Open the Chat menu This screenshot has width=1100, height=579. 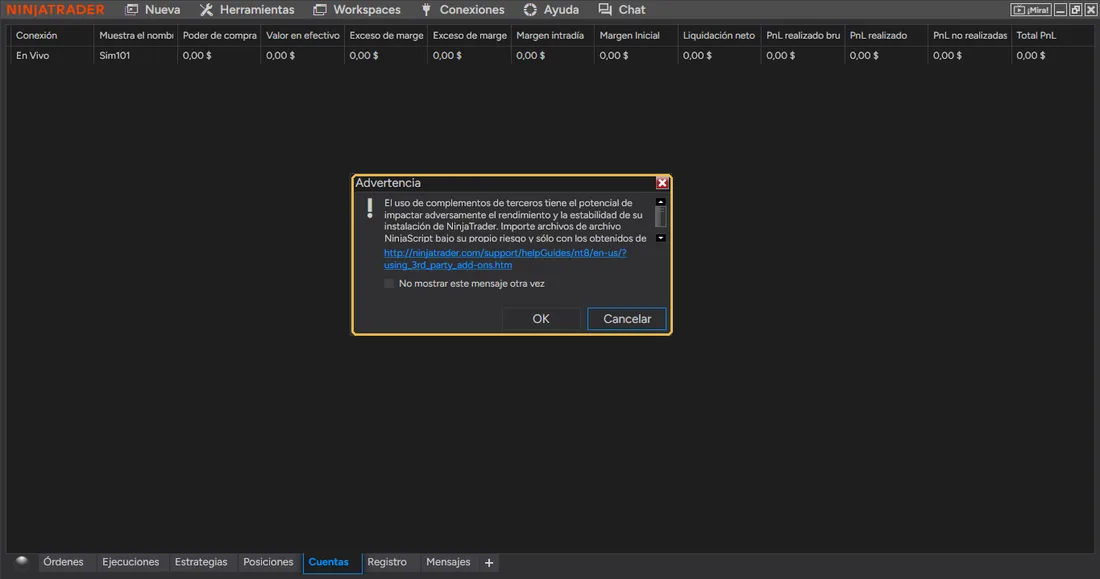[622, 10]
